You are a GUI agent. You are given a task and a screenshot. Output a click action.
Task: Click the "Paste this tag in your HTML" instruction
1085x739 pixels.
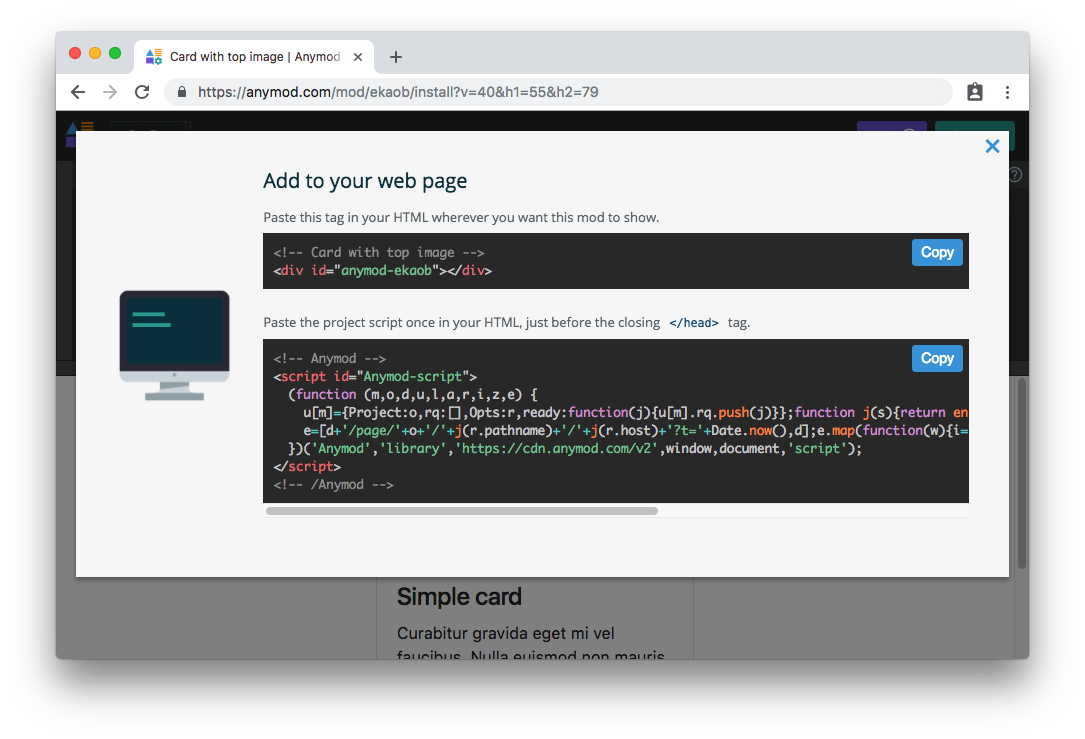coord(461,217)
